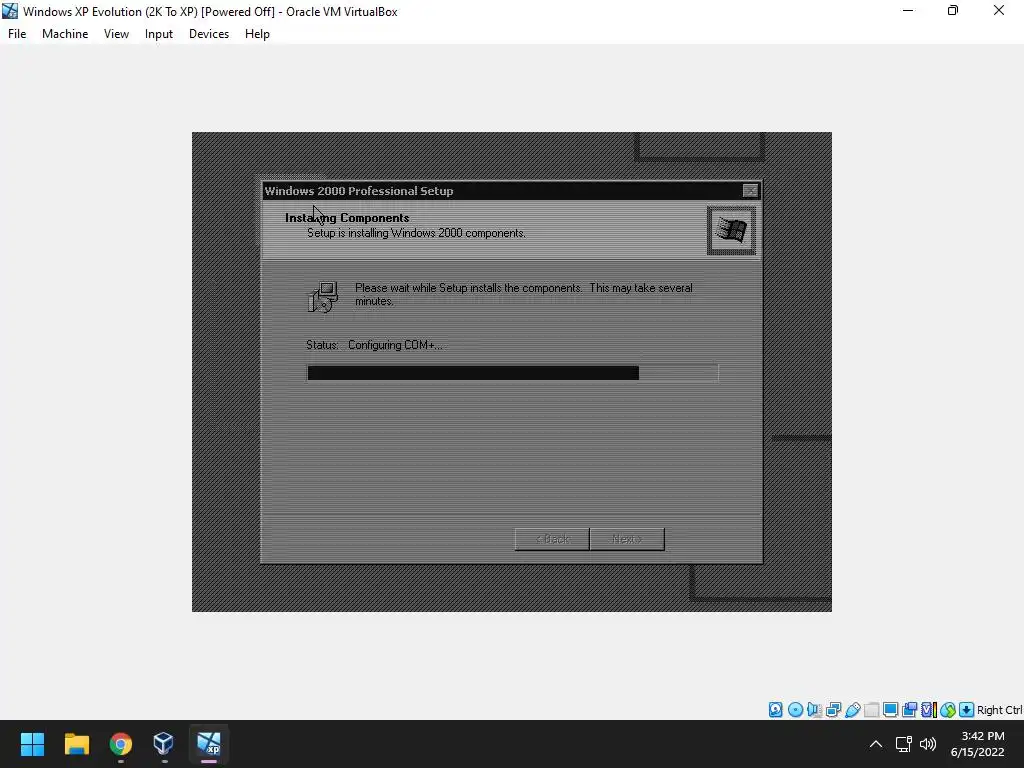Click the XP virtual machine taskbar icon
Viewport: 1024px width, 768px height.
pyautogui.click(x=209, y=744)
